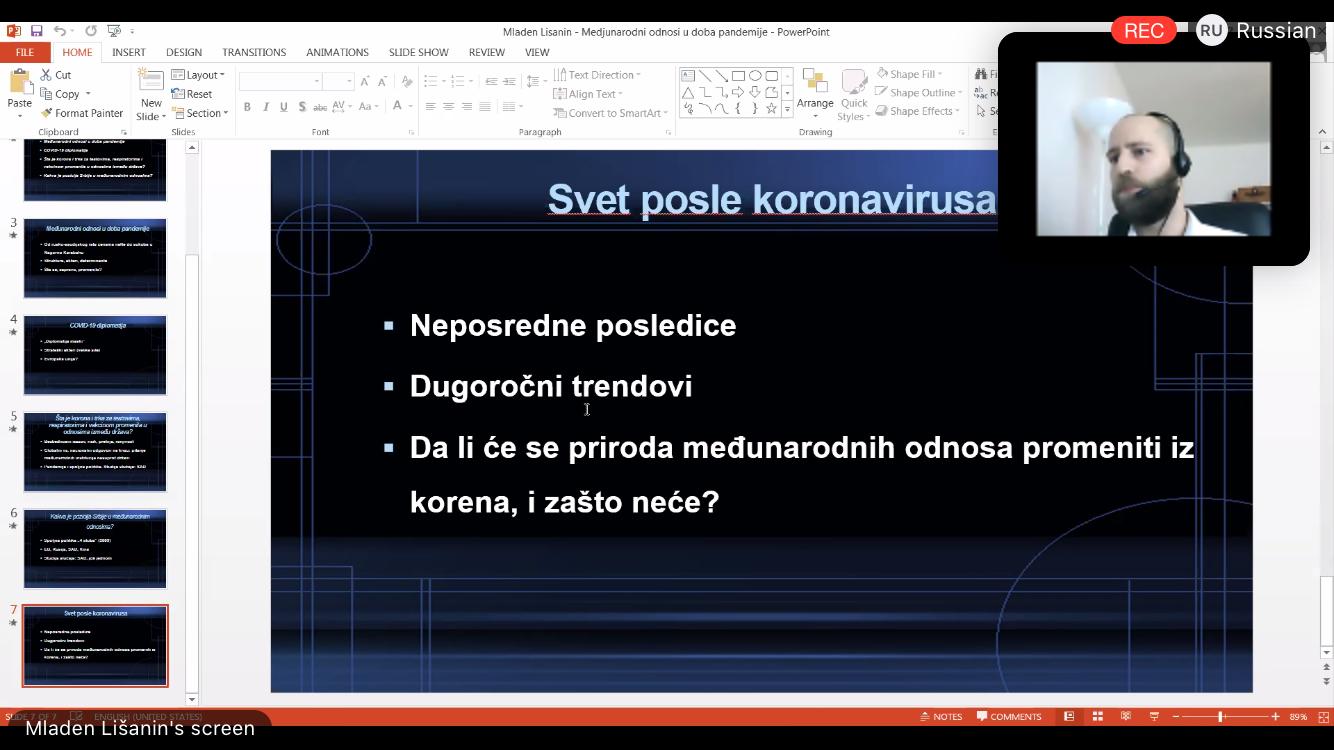Screen dimensions: 1334x750
Task: Open the Section dropdown
Action: [x=200, y=113]
